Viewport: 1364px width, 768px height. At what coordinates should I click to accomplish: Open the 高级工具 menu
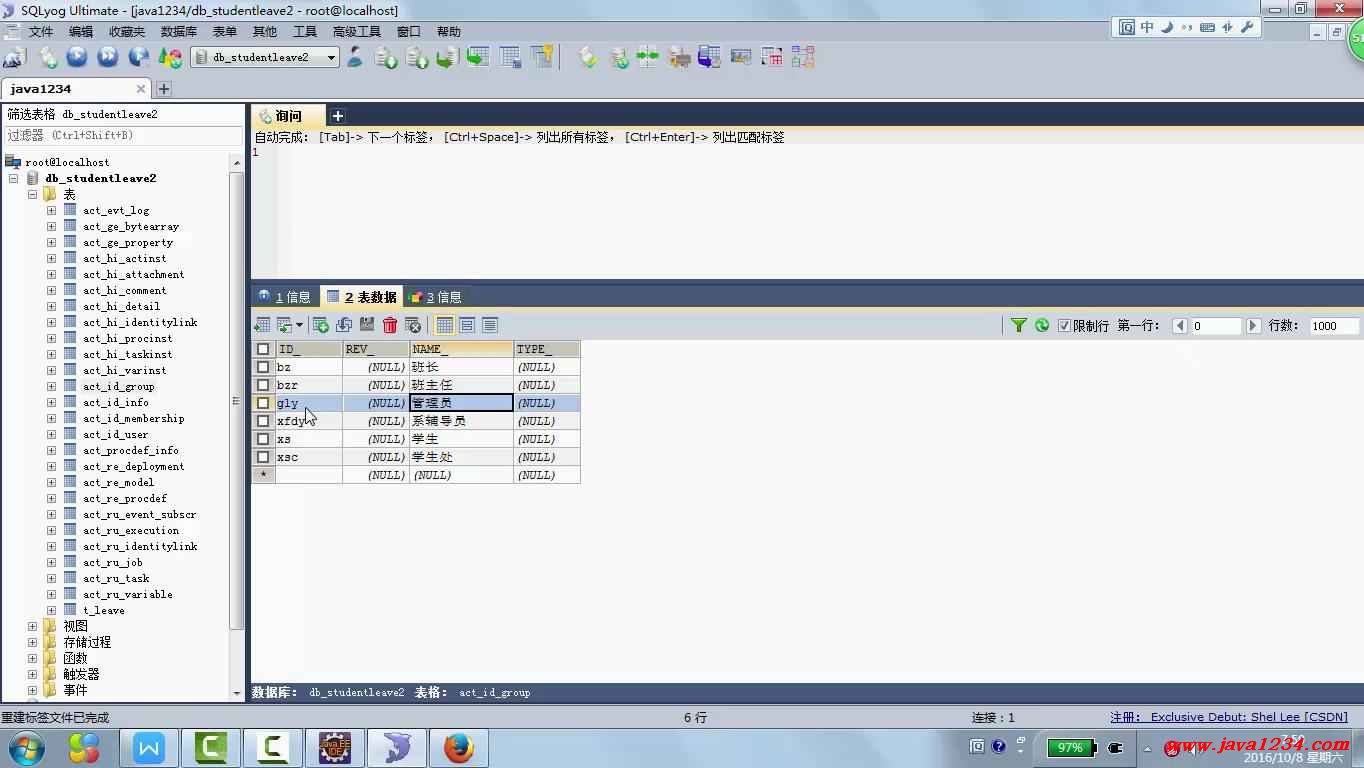(x=357, y=32)
